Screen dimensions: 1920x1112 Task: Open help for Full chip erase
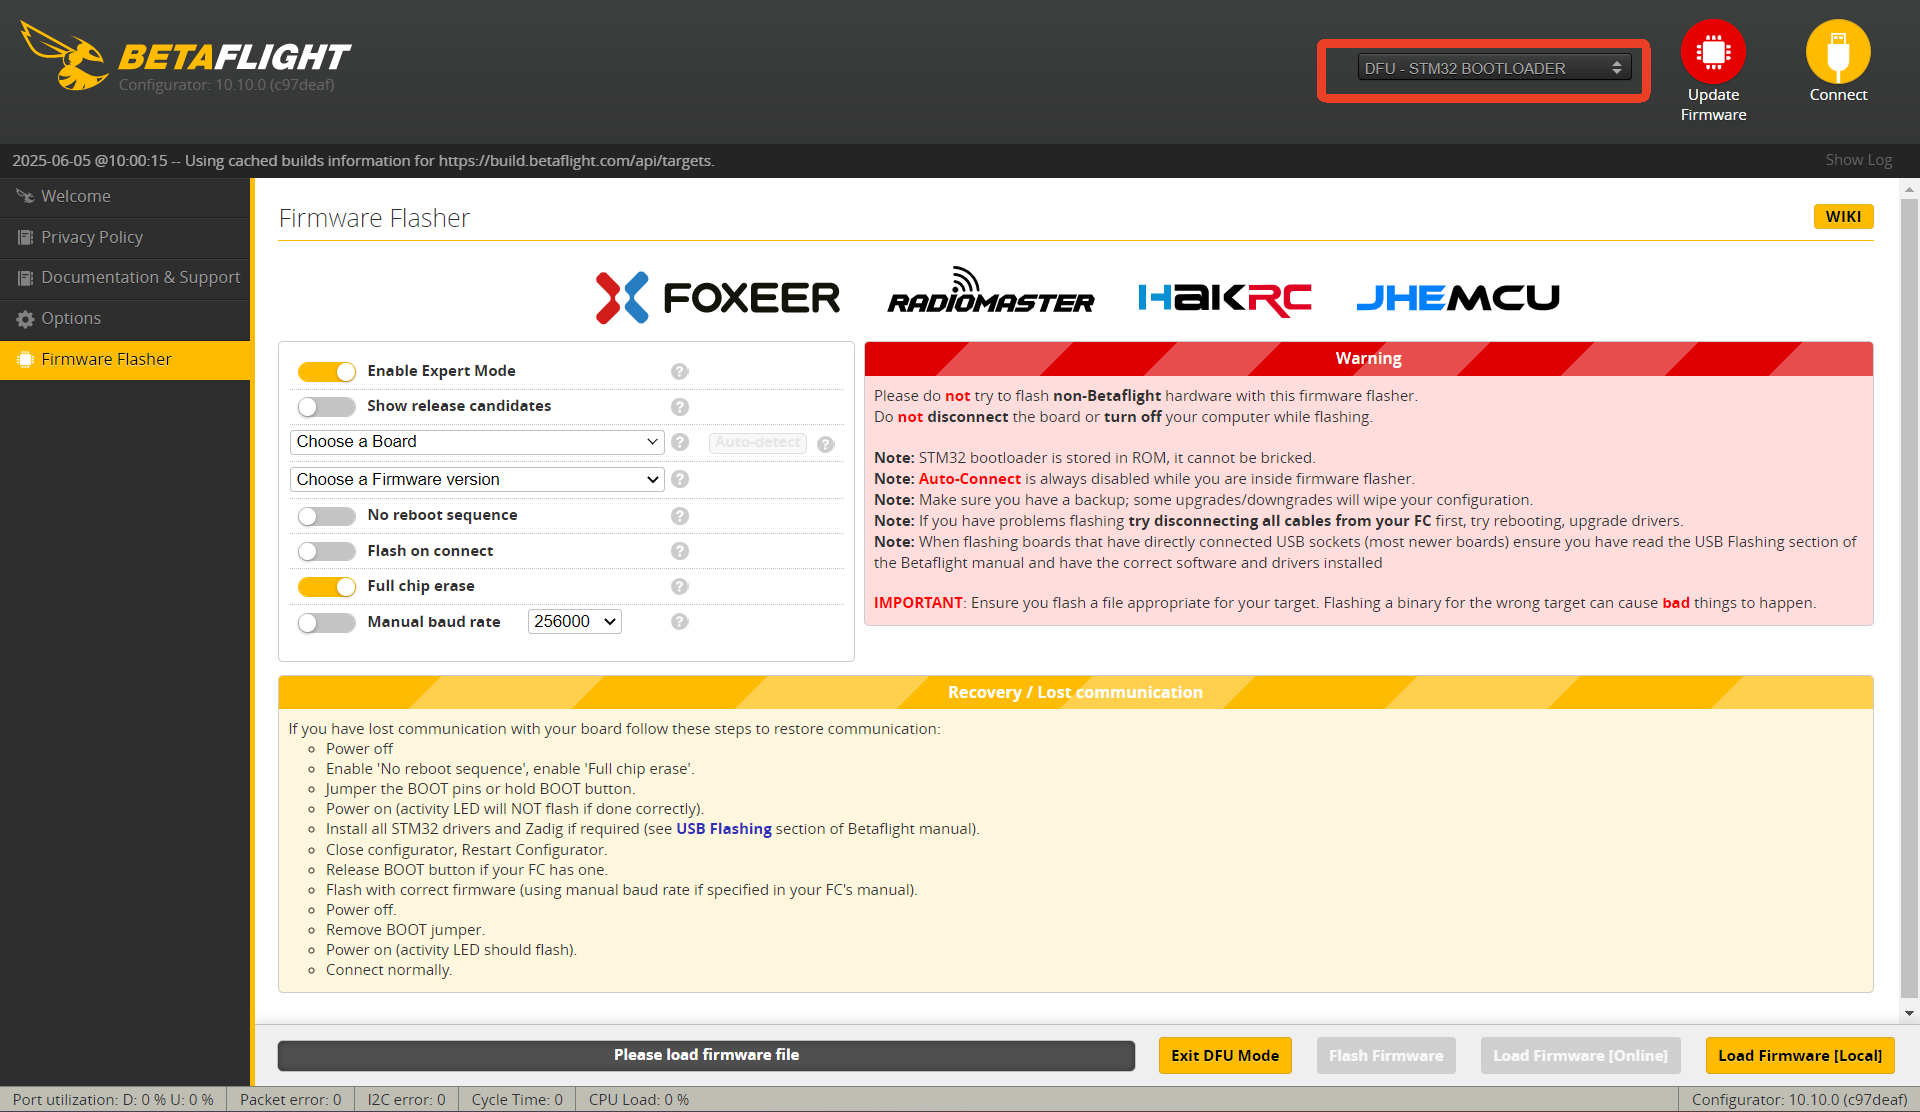(x=680, y=587)
